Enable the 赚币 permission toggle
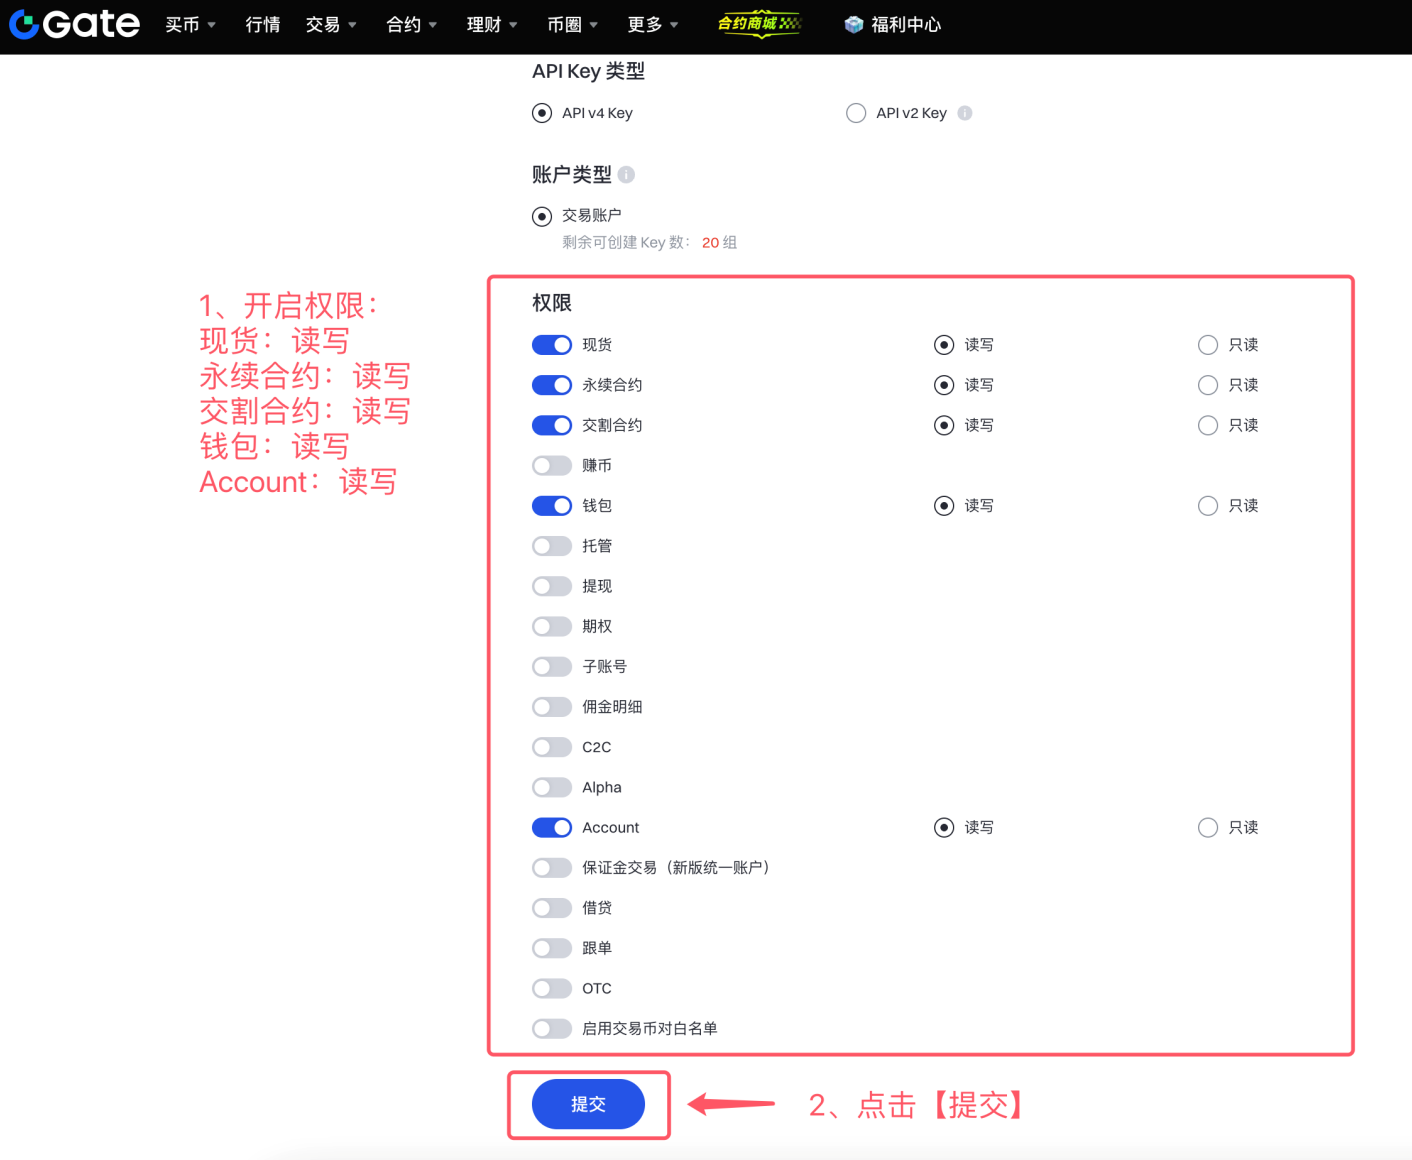This screenshot has width=1412, height=1160. [x=552, y=465]
